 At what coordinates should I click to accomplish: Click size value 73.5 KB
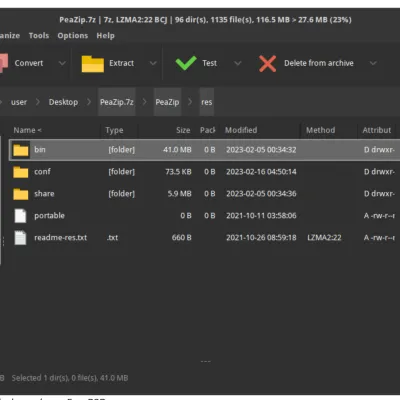(x=178, y=172)
